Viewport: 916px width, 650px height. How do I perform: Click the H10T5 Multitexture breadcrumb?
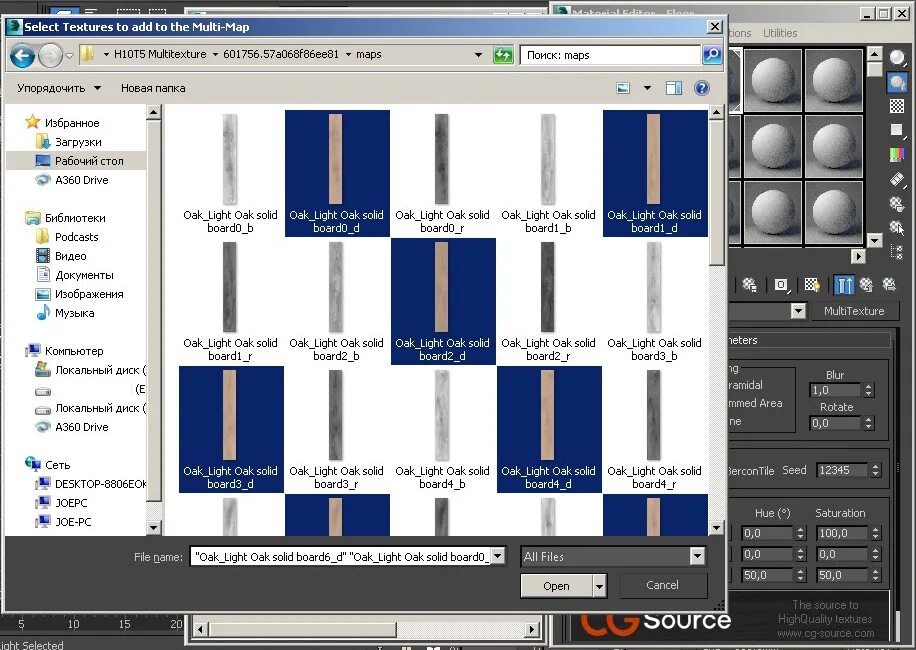[160, 54]
